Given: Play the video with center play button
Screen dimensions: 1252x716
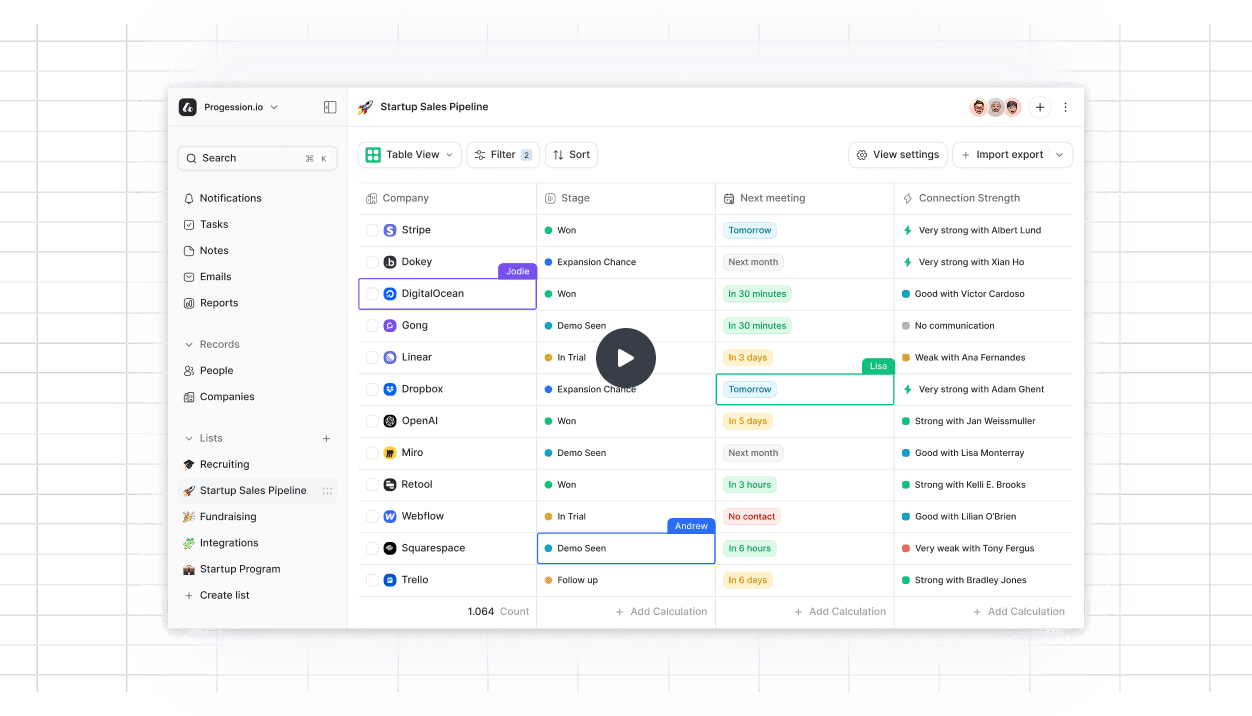Looking at the screenshot, I should (x=626, y=358).
